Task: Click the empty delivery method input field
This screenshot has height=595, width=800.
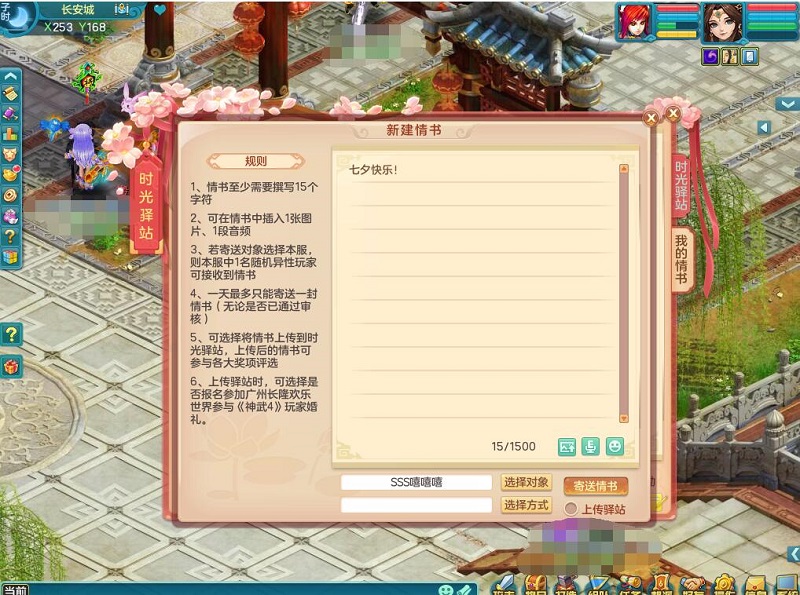Action: tap(416, 505)
